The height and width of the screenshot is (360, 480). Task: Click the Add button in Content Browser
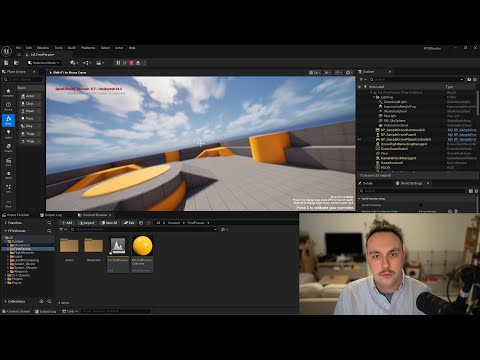(x=67, y=223)
